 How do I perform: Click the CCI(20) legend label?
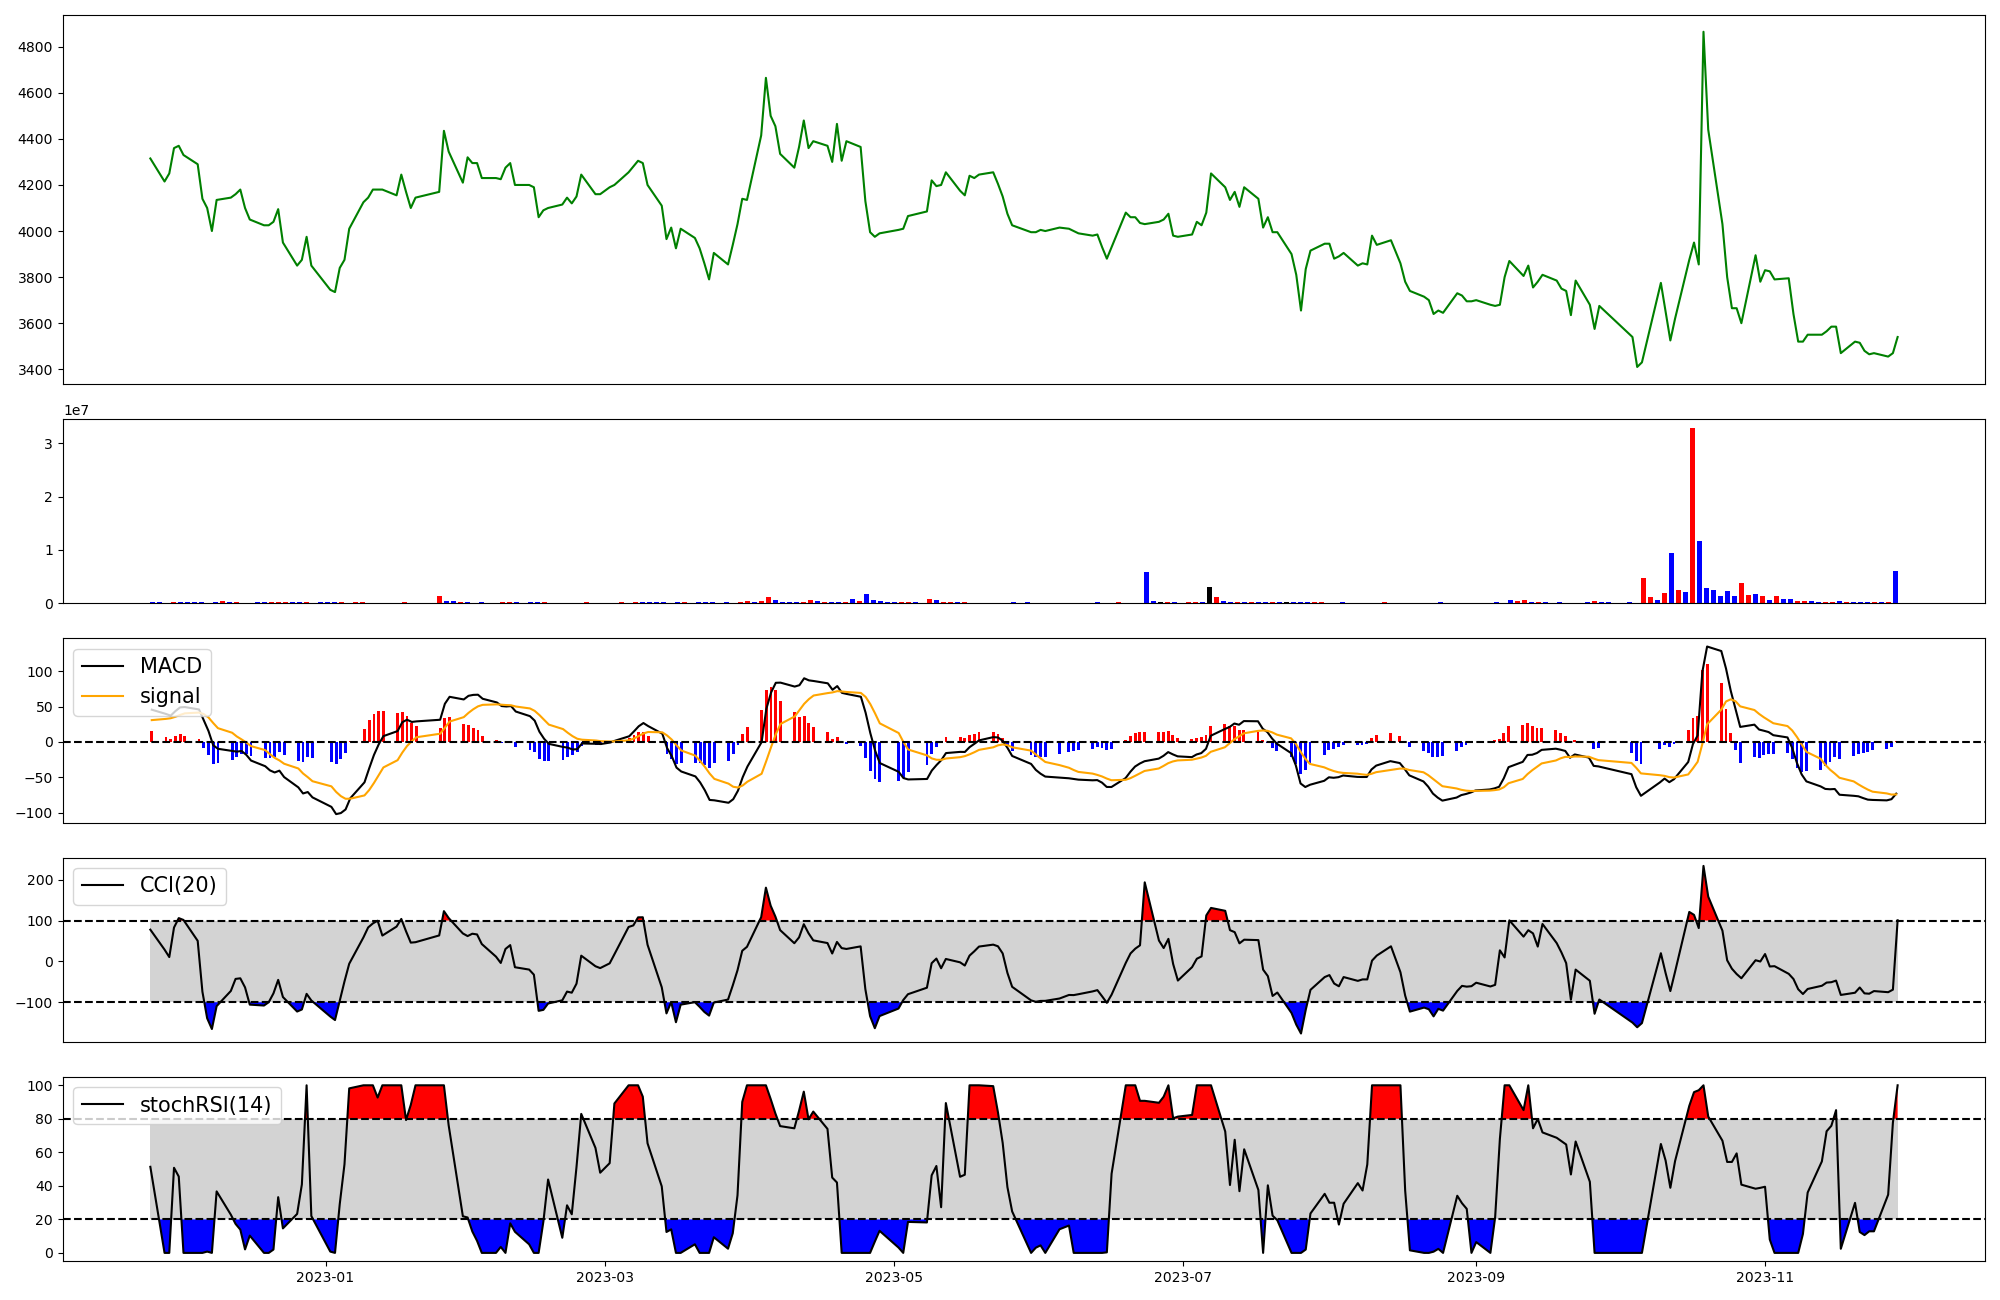[x=178, y=885]
